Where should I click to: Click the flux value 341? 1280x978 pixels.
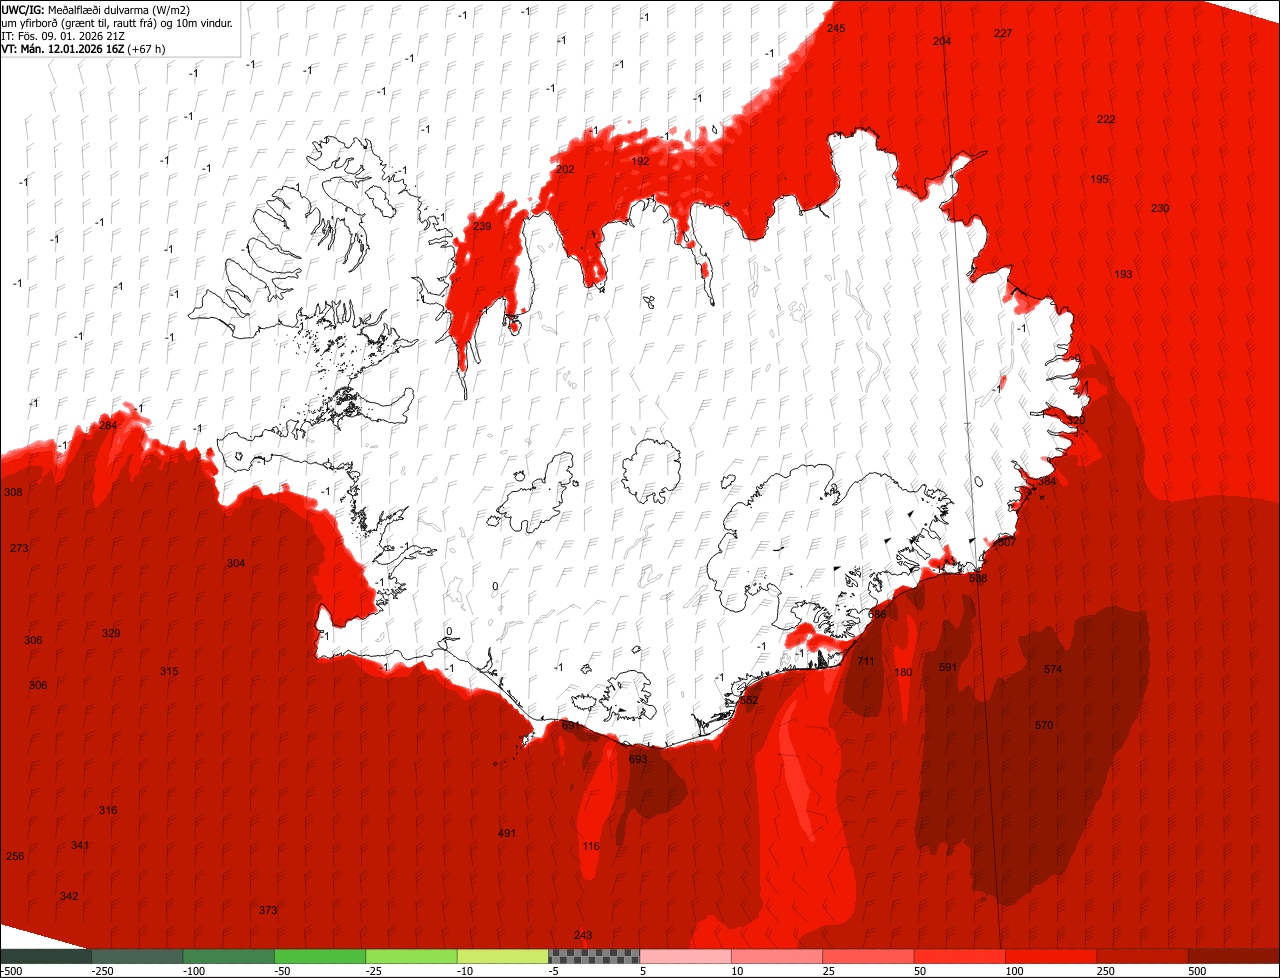(x=80, y=845)
